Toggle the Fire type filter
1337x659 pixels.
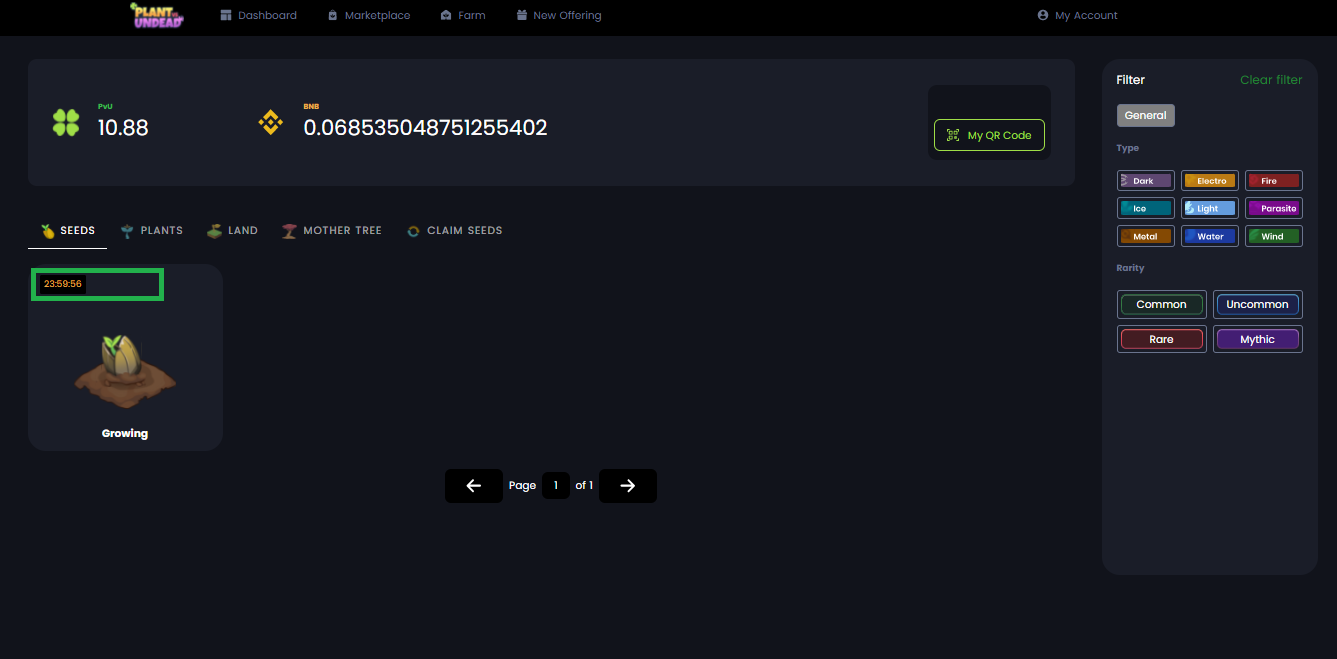click(1273, 181)
